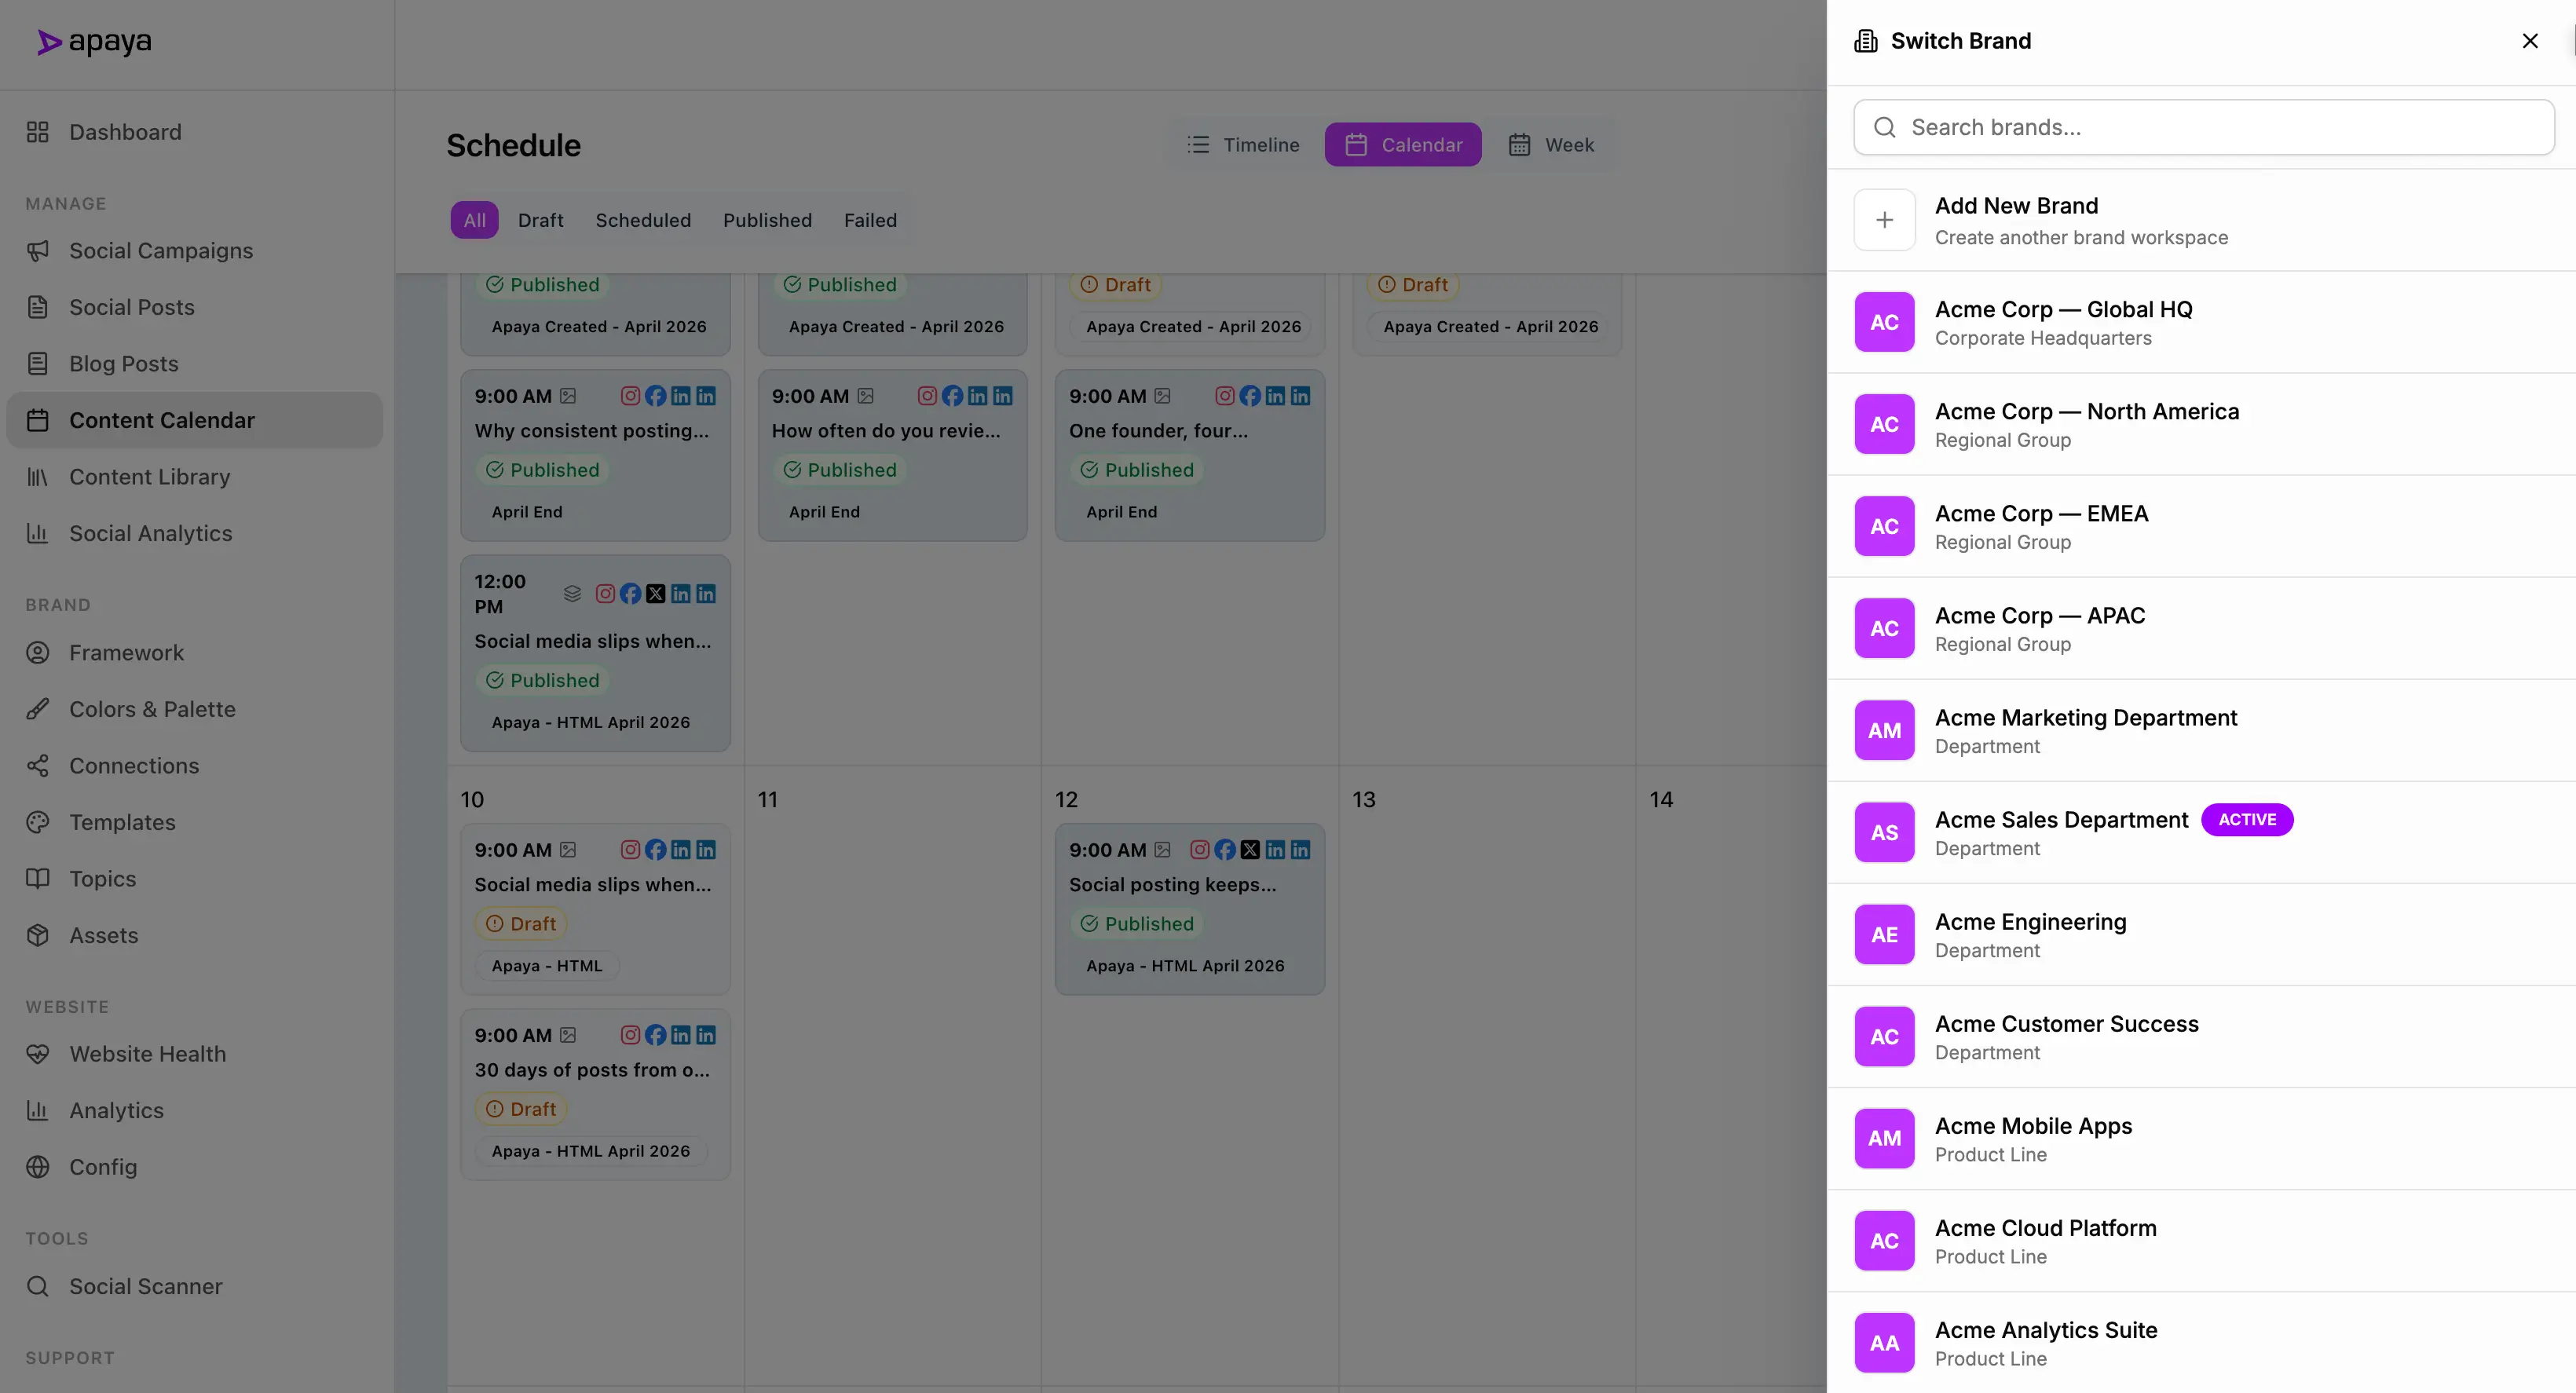Image resolution: width=2576 pixels, height=1393 pixels.
Task: Select Acme Marketing Department brand
Action: click(2201, 730)
